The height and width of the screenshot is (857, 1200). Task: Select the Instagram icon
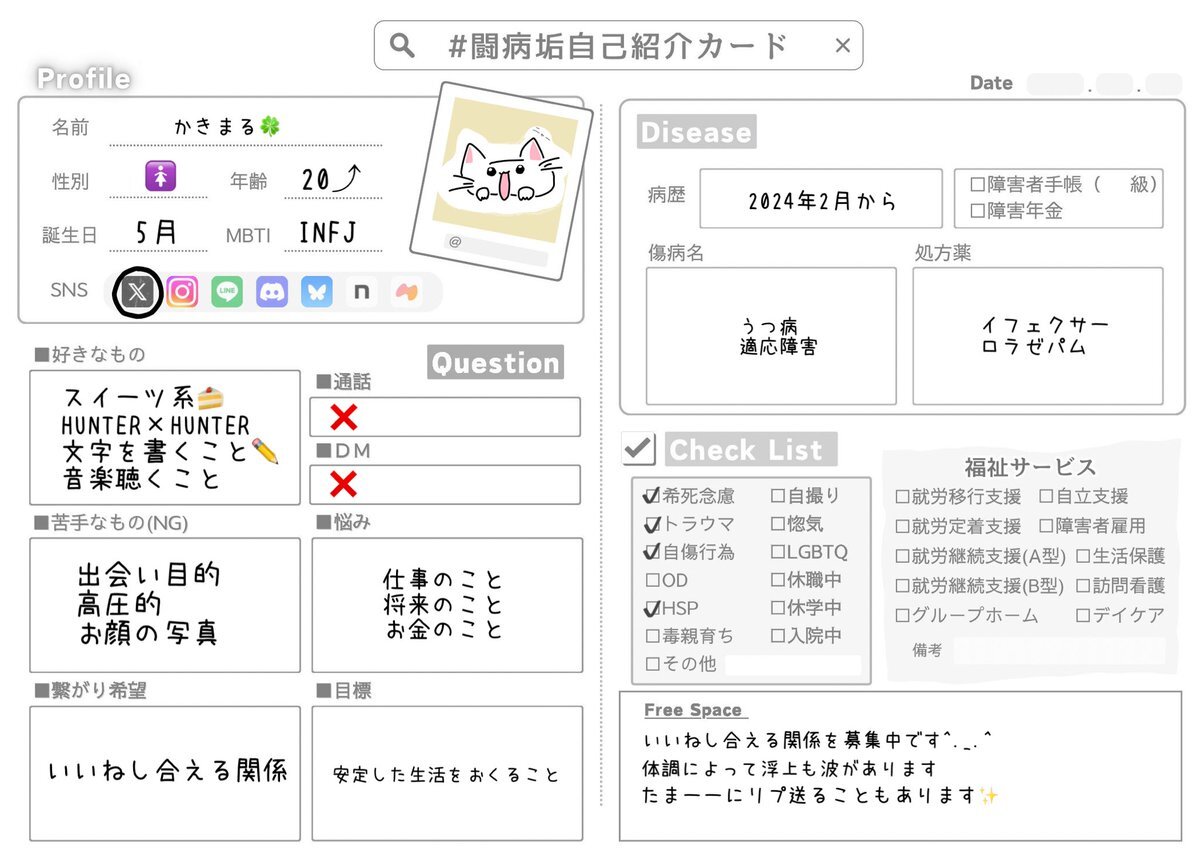182,292
